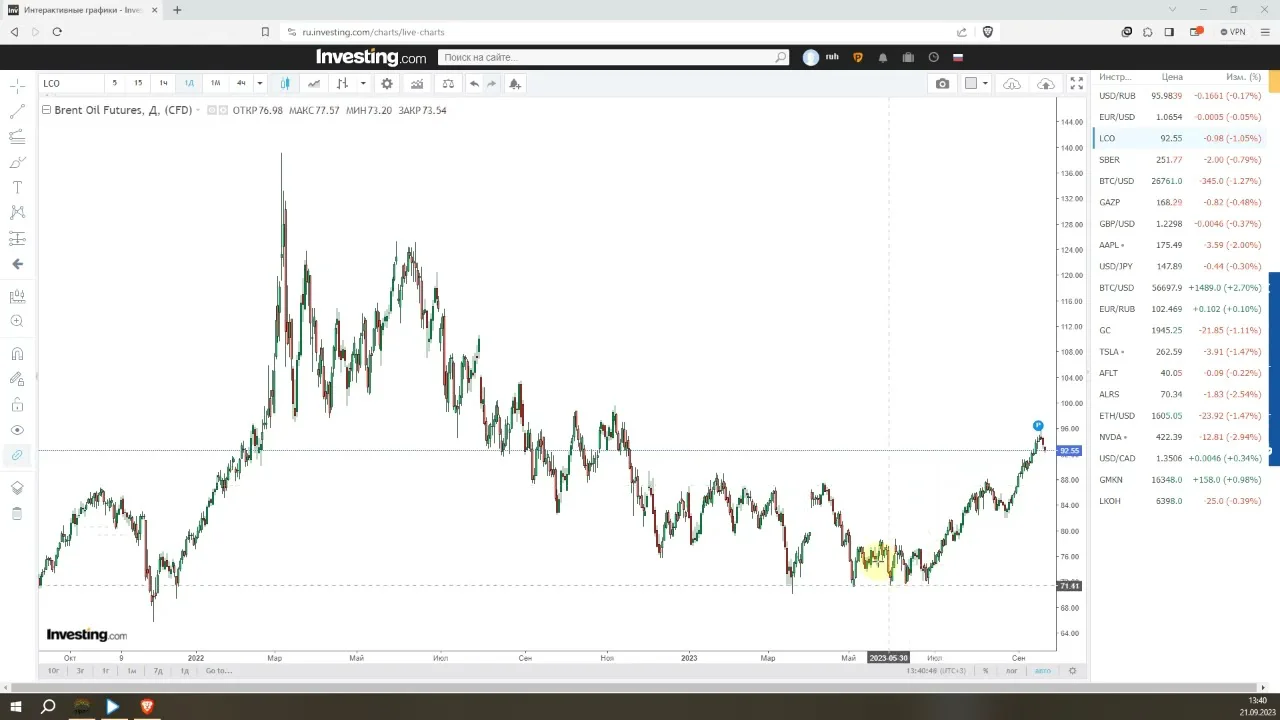Open the indicators menu
The width and height of the screenshot is (1280, 720).
[417, 84]
